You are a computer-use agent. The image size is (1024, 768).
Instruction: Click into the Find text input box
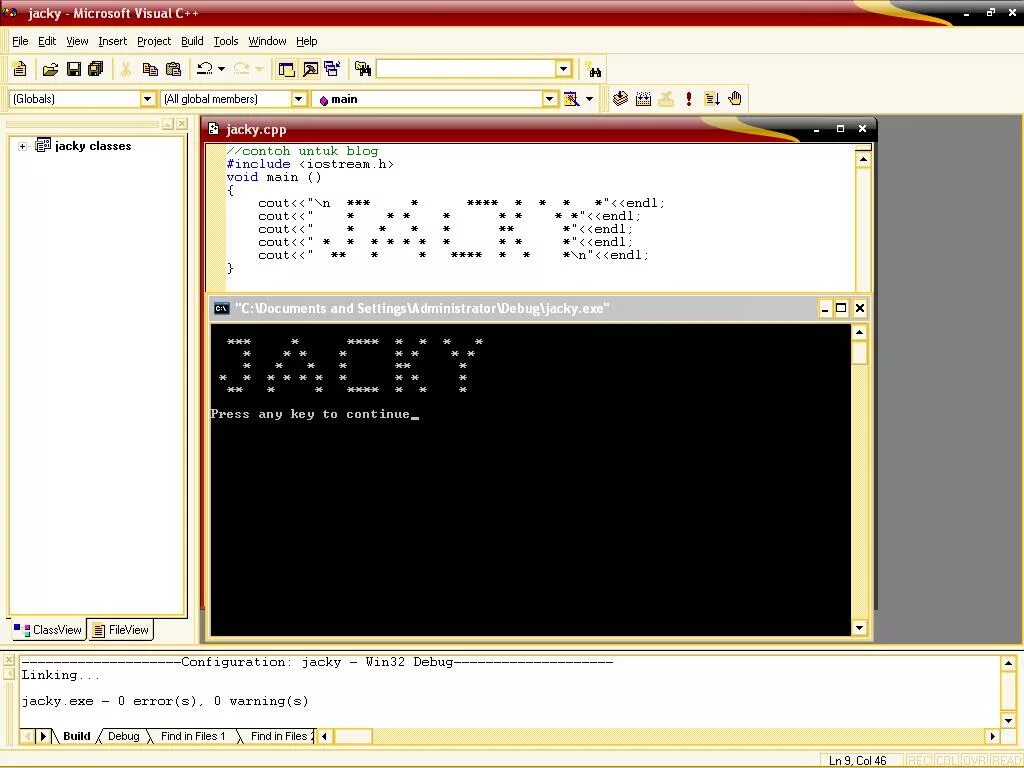[466, 69]
